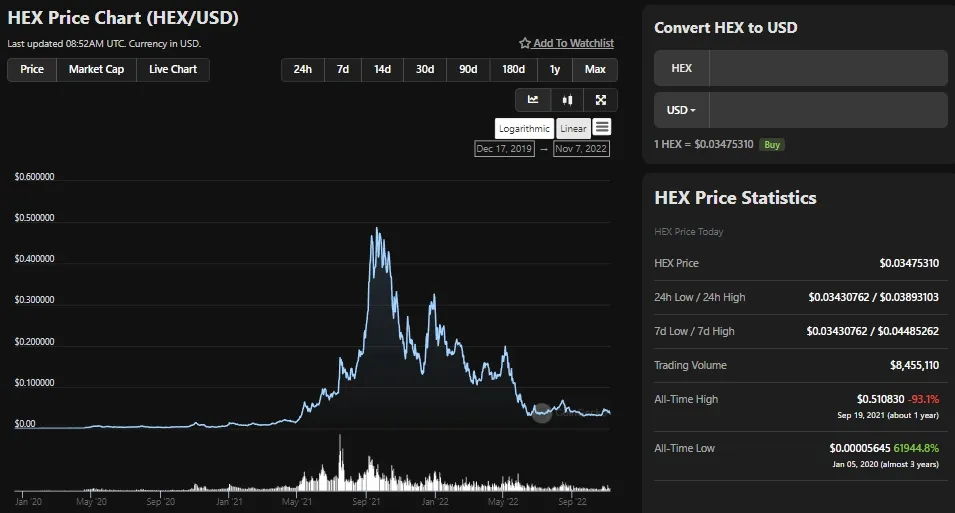
Task: Click the star icon beside Add To Watchlist
Action: click(524, 43)
